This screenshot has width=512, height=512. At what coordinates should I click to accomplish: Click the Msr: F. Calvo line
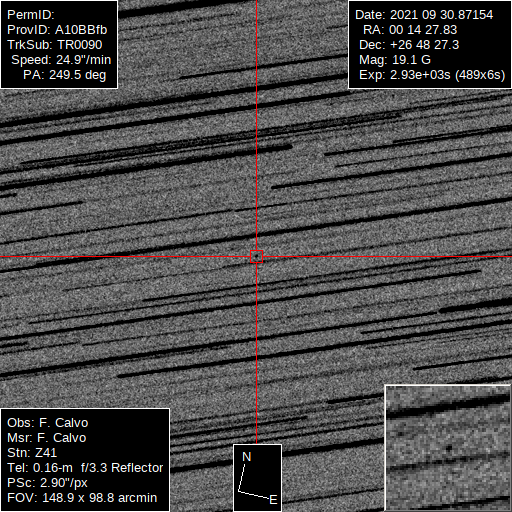(47, 438)
